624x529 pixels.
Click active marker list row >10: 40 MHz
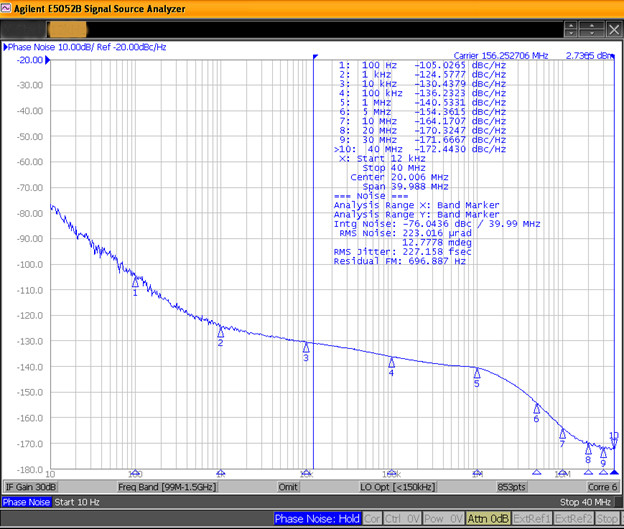tap(420, 149)
